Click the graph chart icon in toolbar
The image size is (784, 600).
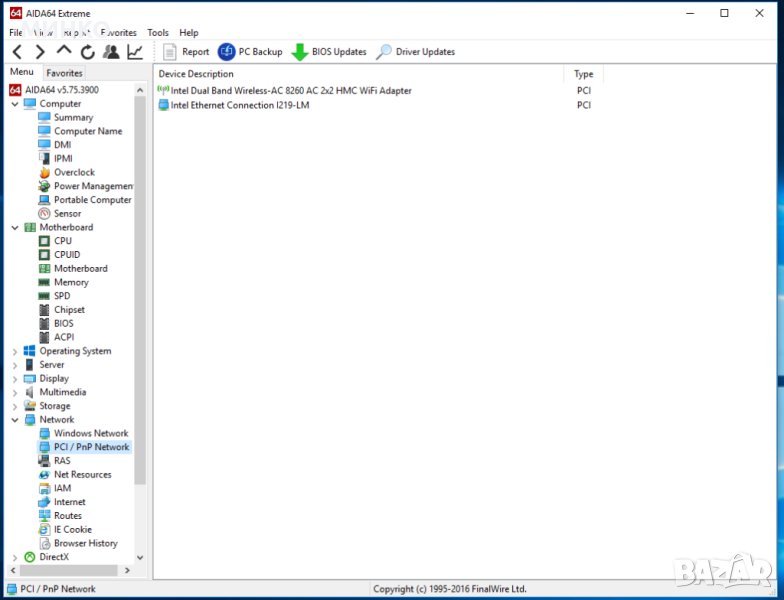[x=135, y=52]
